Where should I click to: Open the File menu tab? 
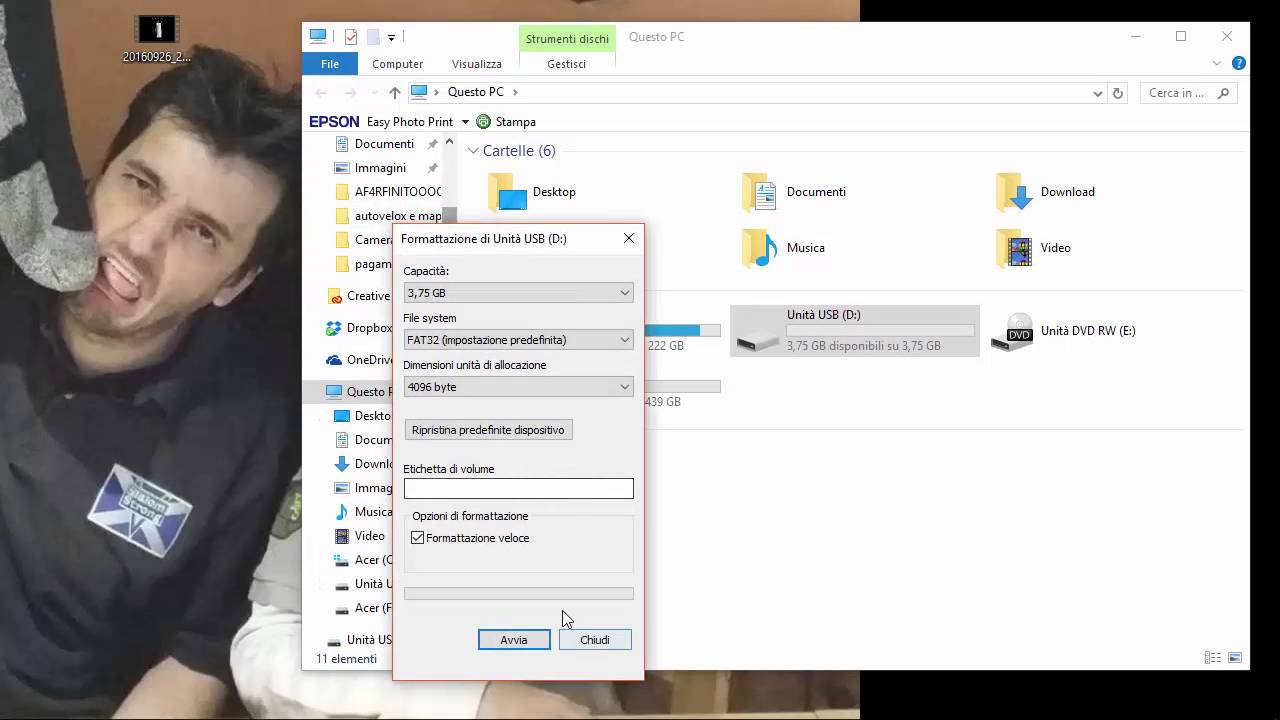tap(330, 63)
